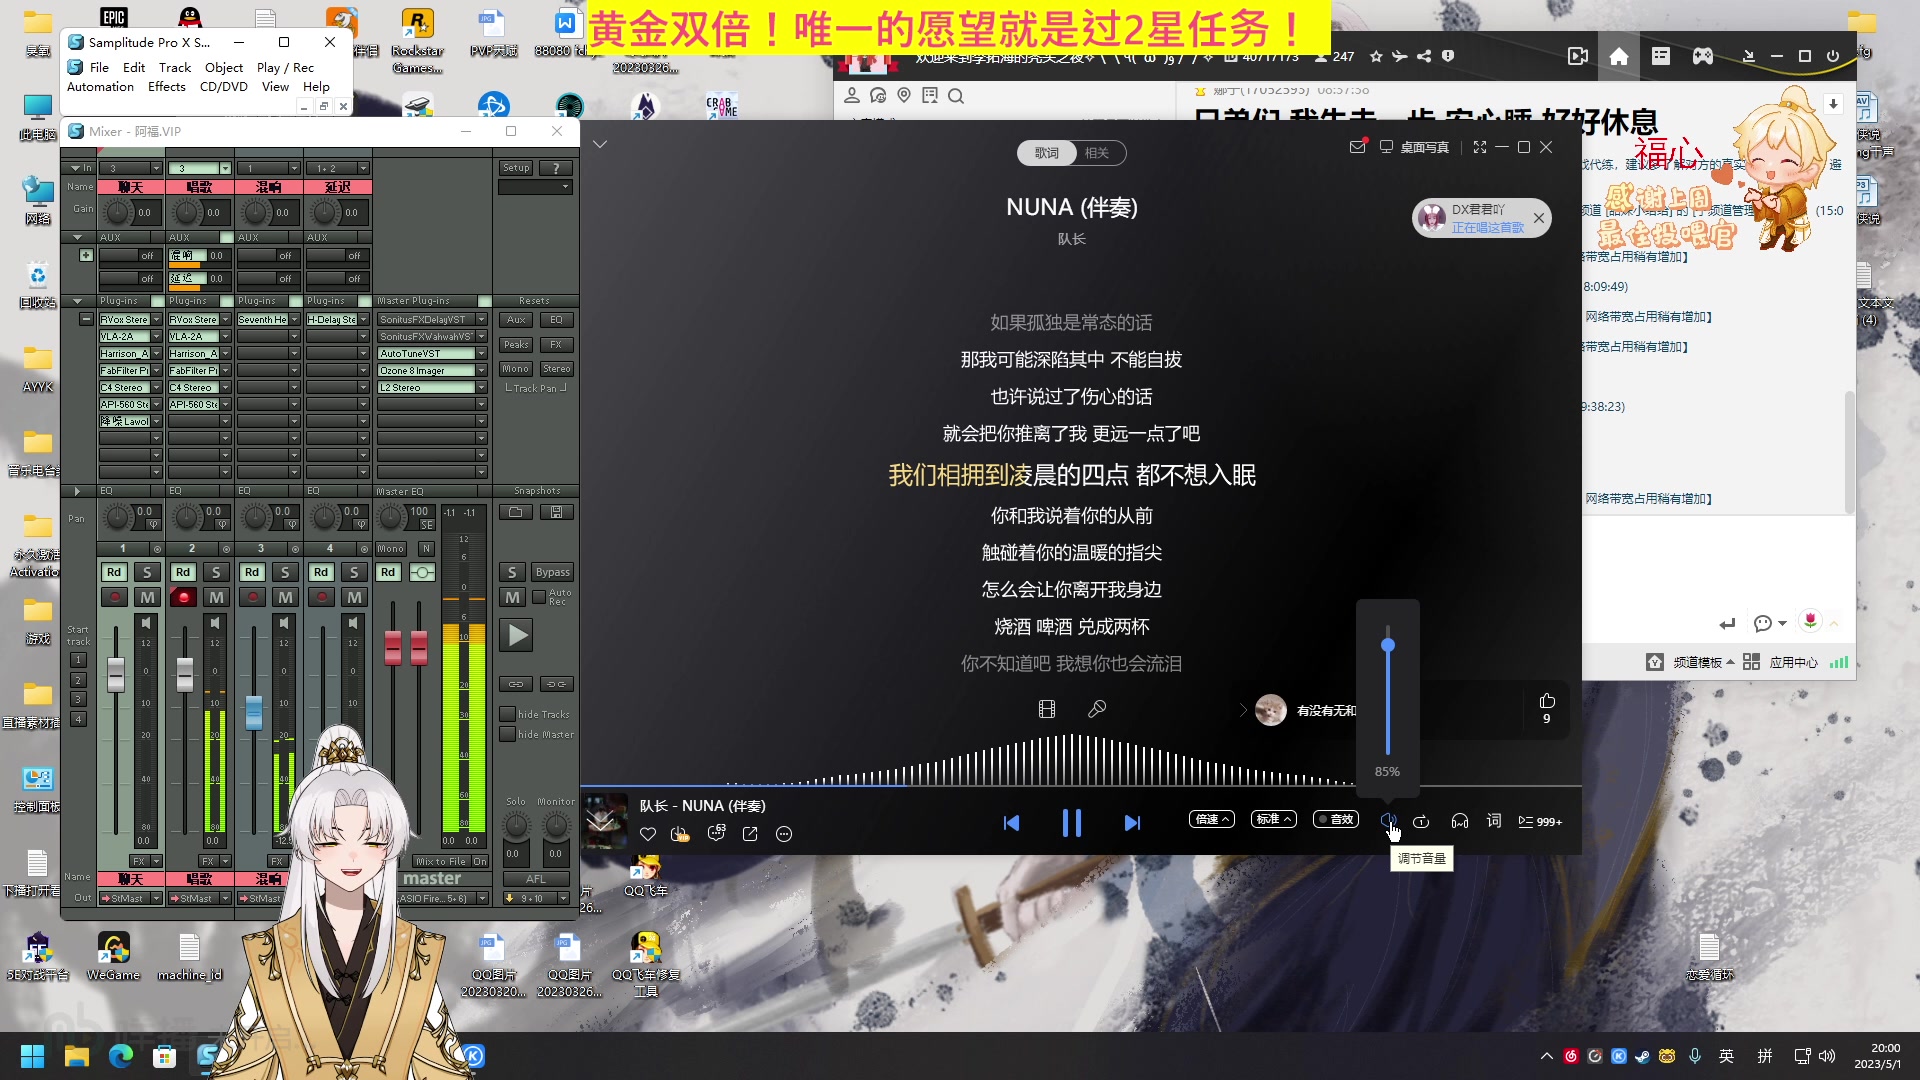Click the microphone sing icon under lyrics
The height and width of the screenshot is (1080, 1920).
click(1097, 709)
